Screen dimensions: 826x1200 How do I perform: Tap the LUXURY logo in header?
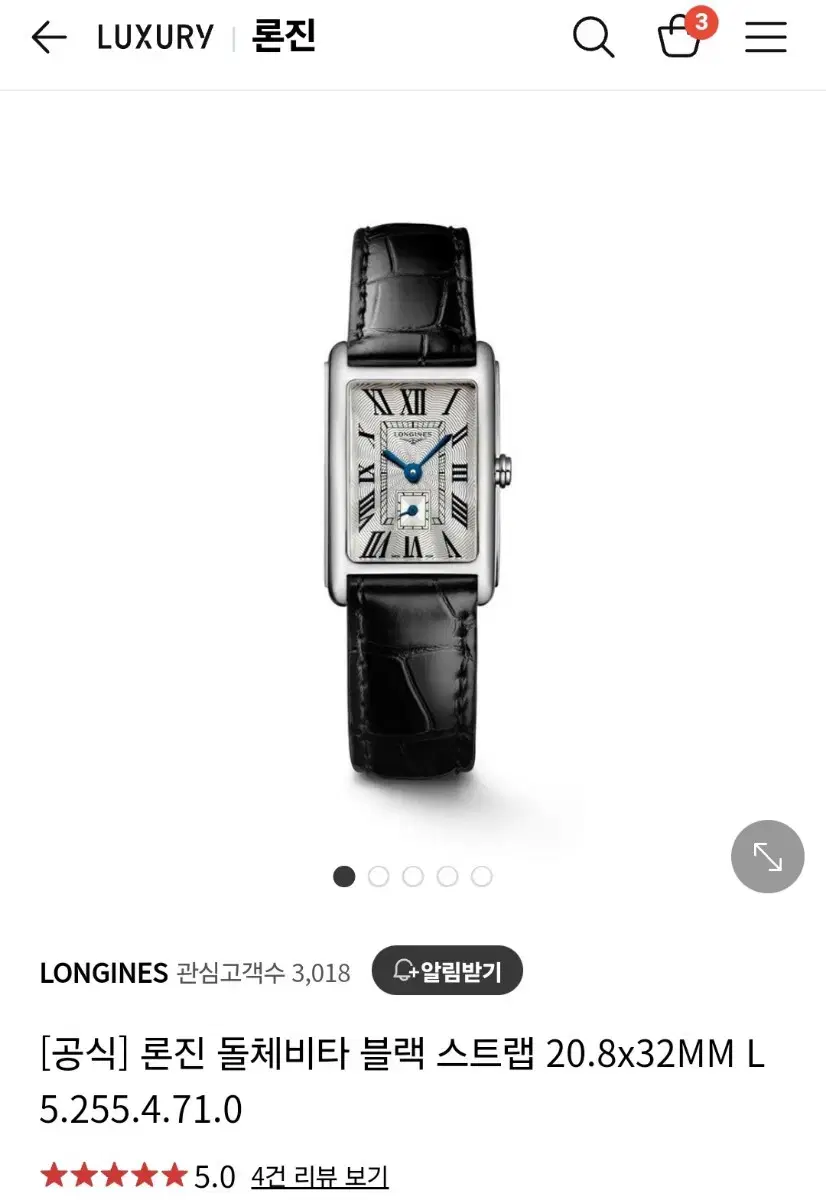pos(155,38)
